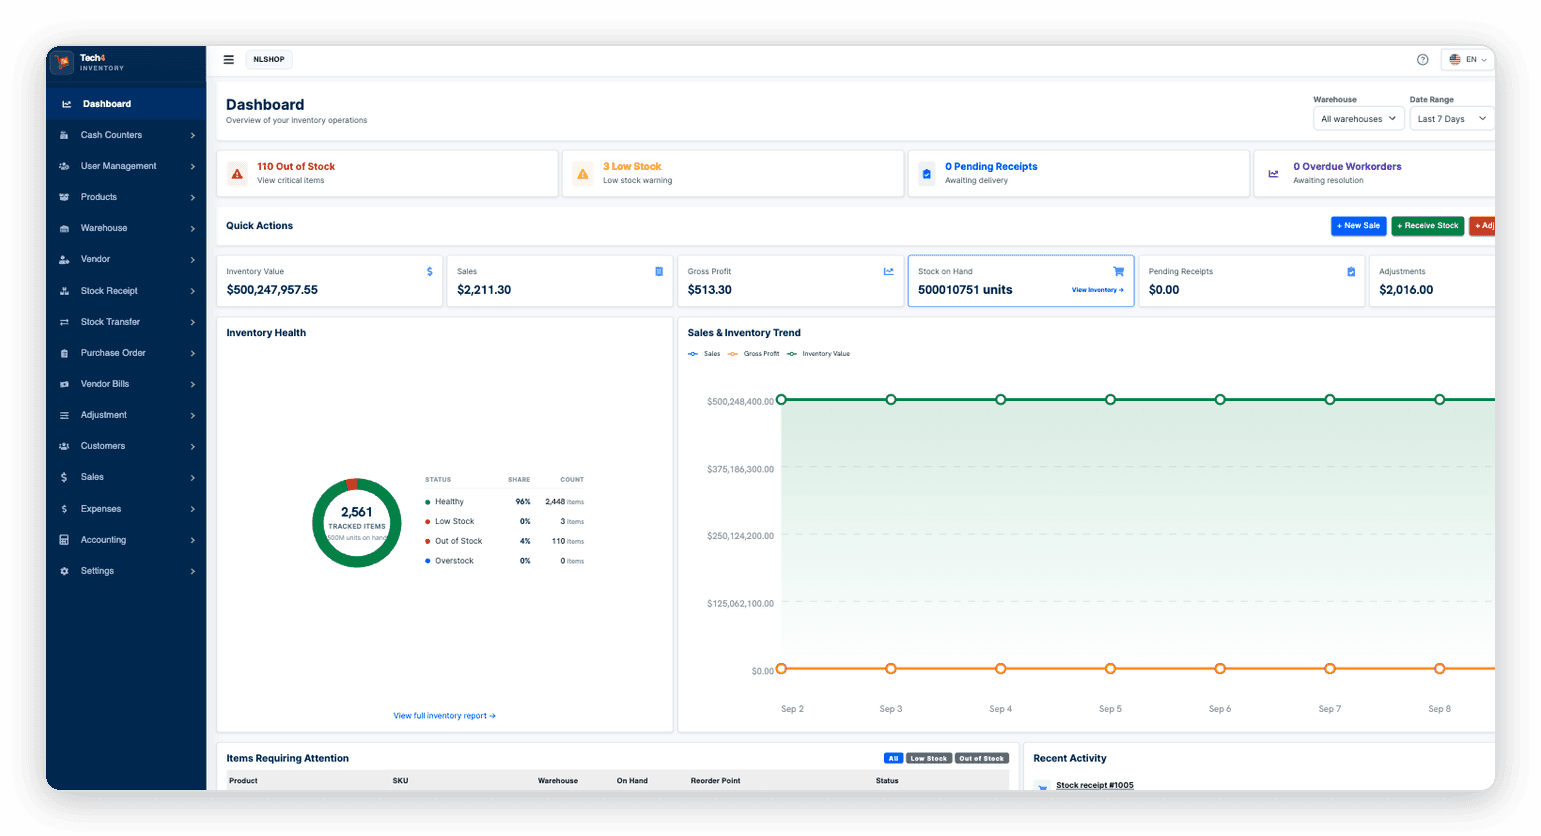
Task: Open the Last 7 Days date range dropdown
Action: [1452, 119]
